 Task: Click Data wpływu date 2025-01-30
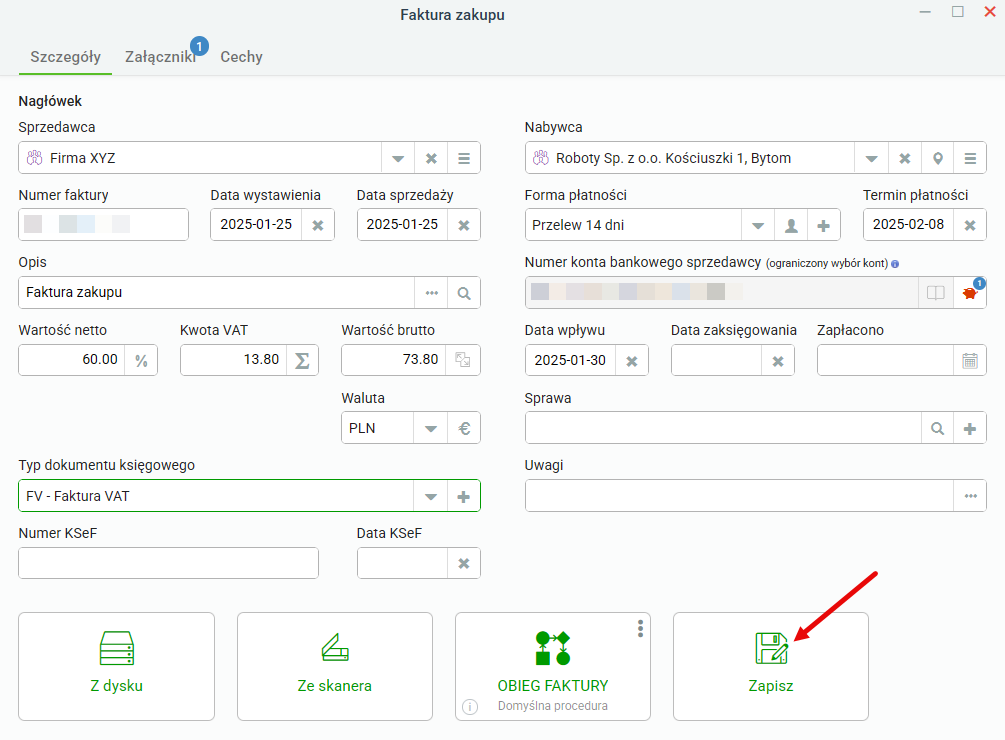coord(570,361)
